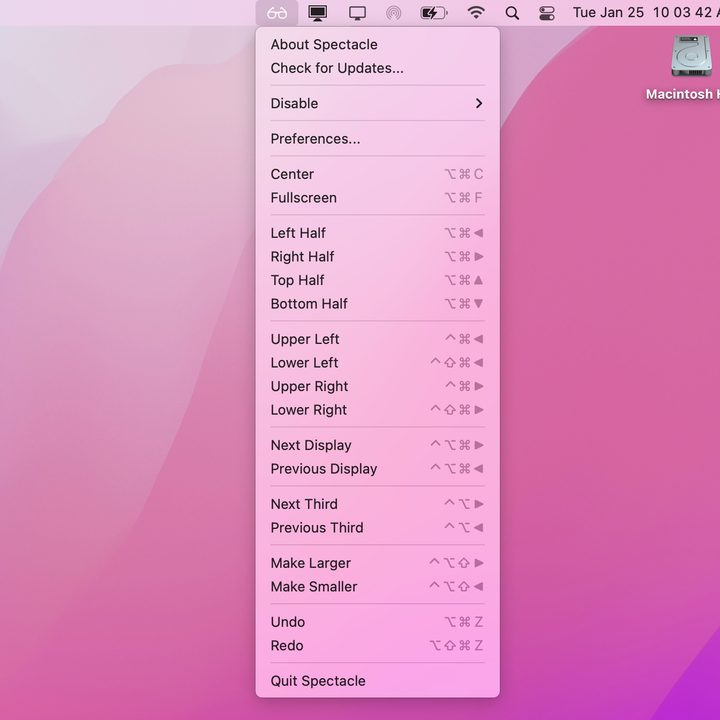Viewport: 720px width, 720px height.
Task: Select Next Third
Action: 377,504
